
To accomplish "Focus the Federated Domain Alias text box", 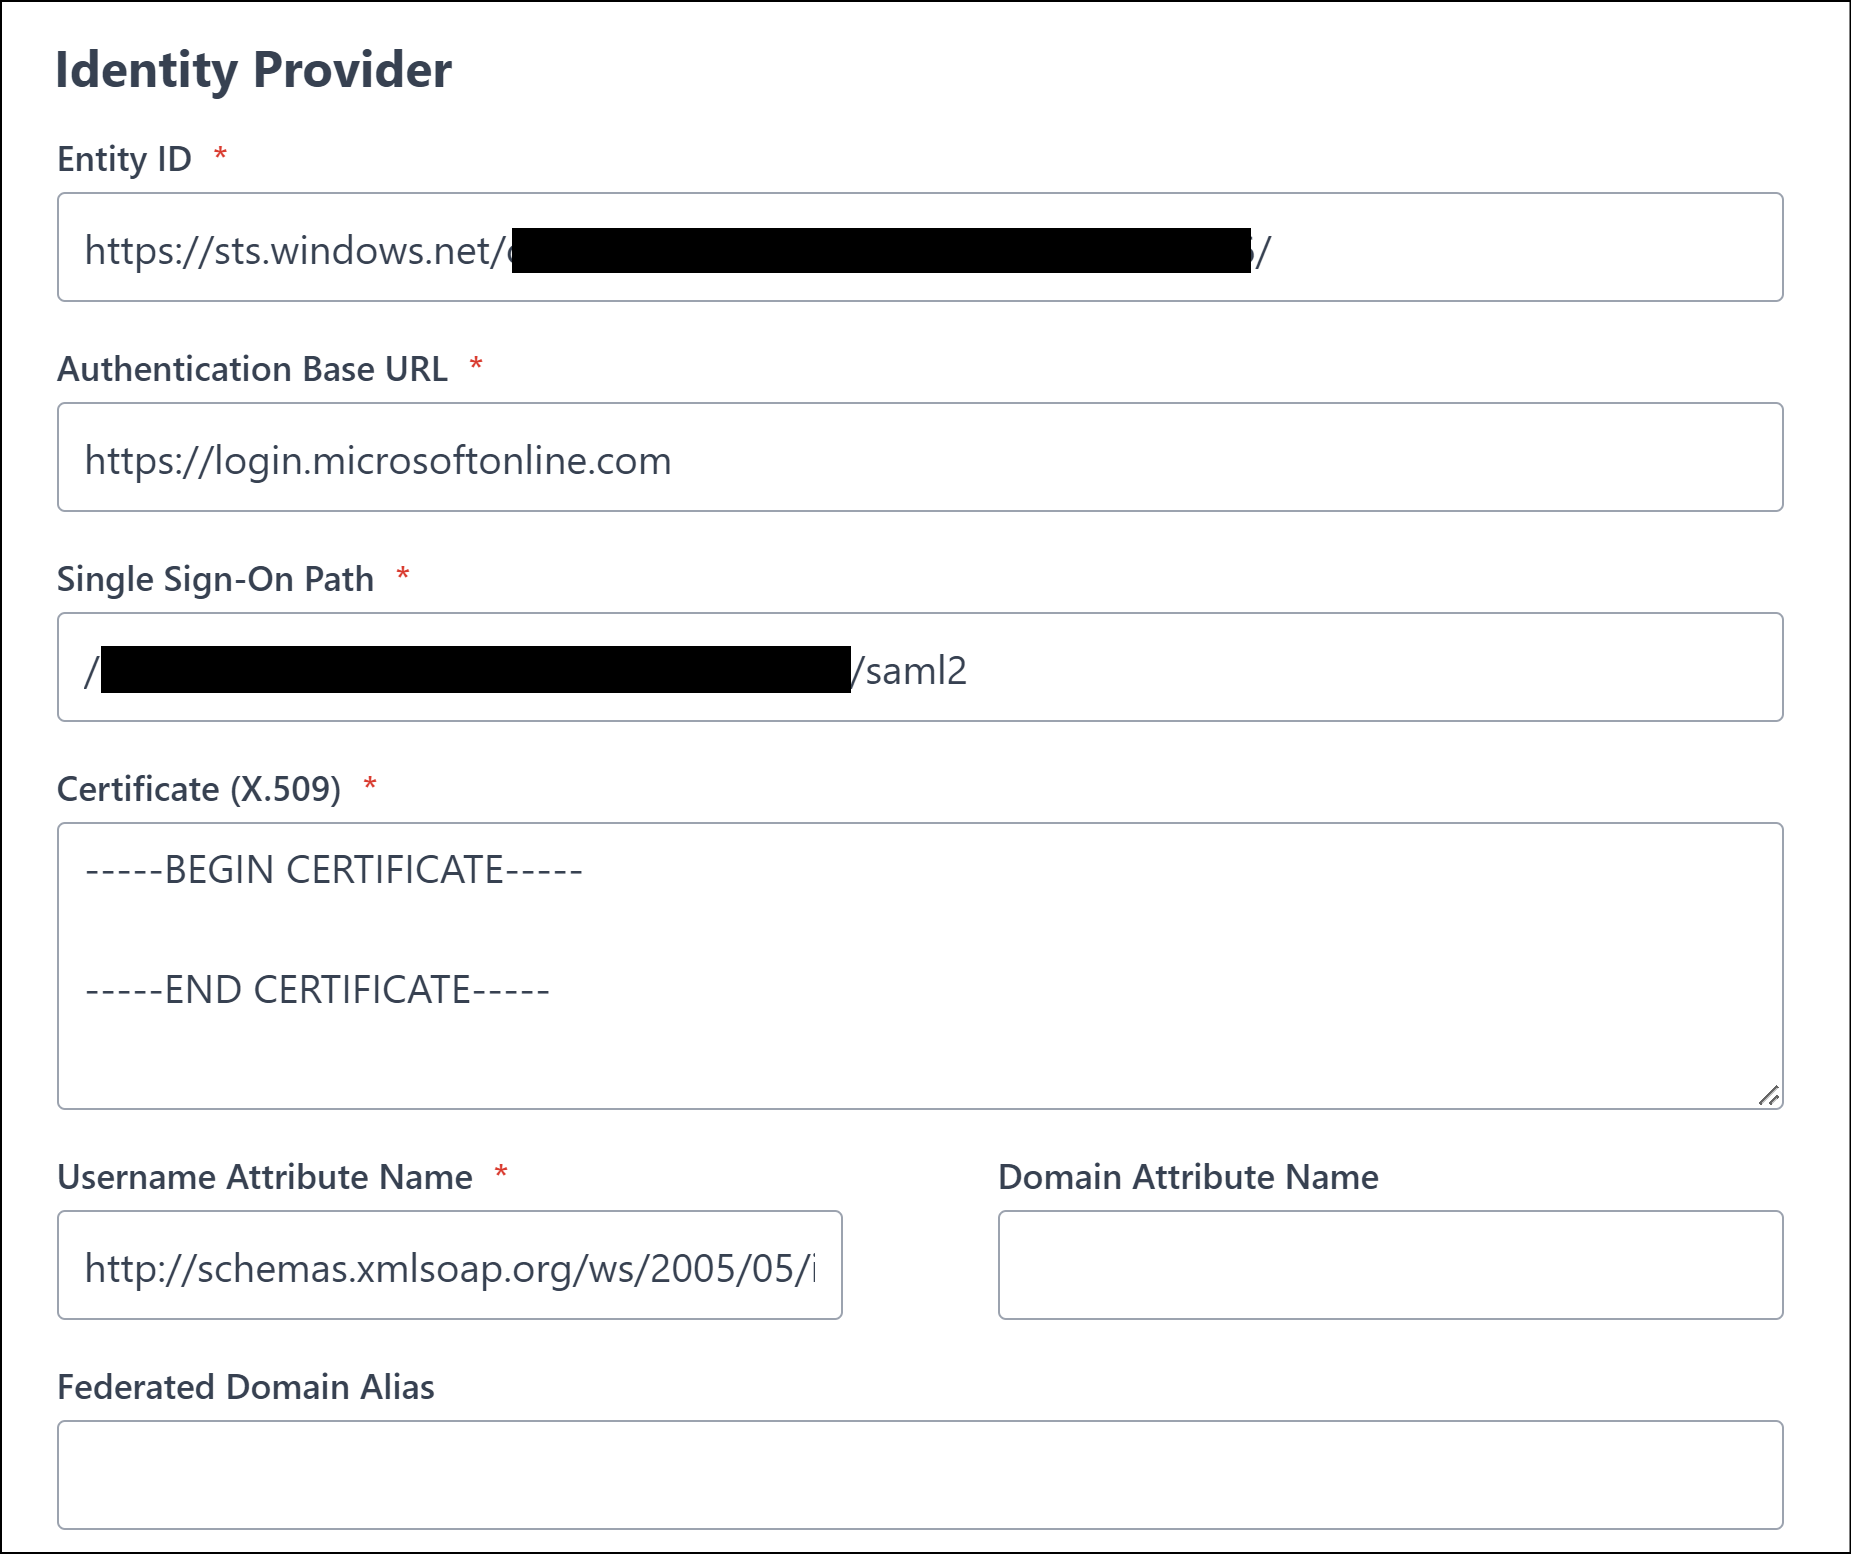I will point(920,1476).
